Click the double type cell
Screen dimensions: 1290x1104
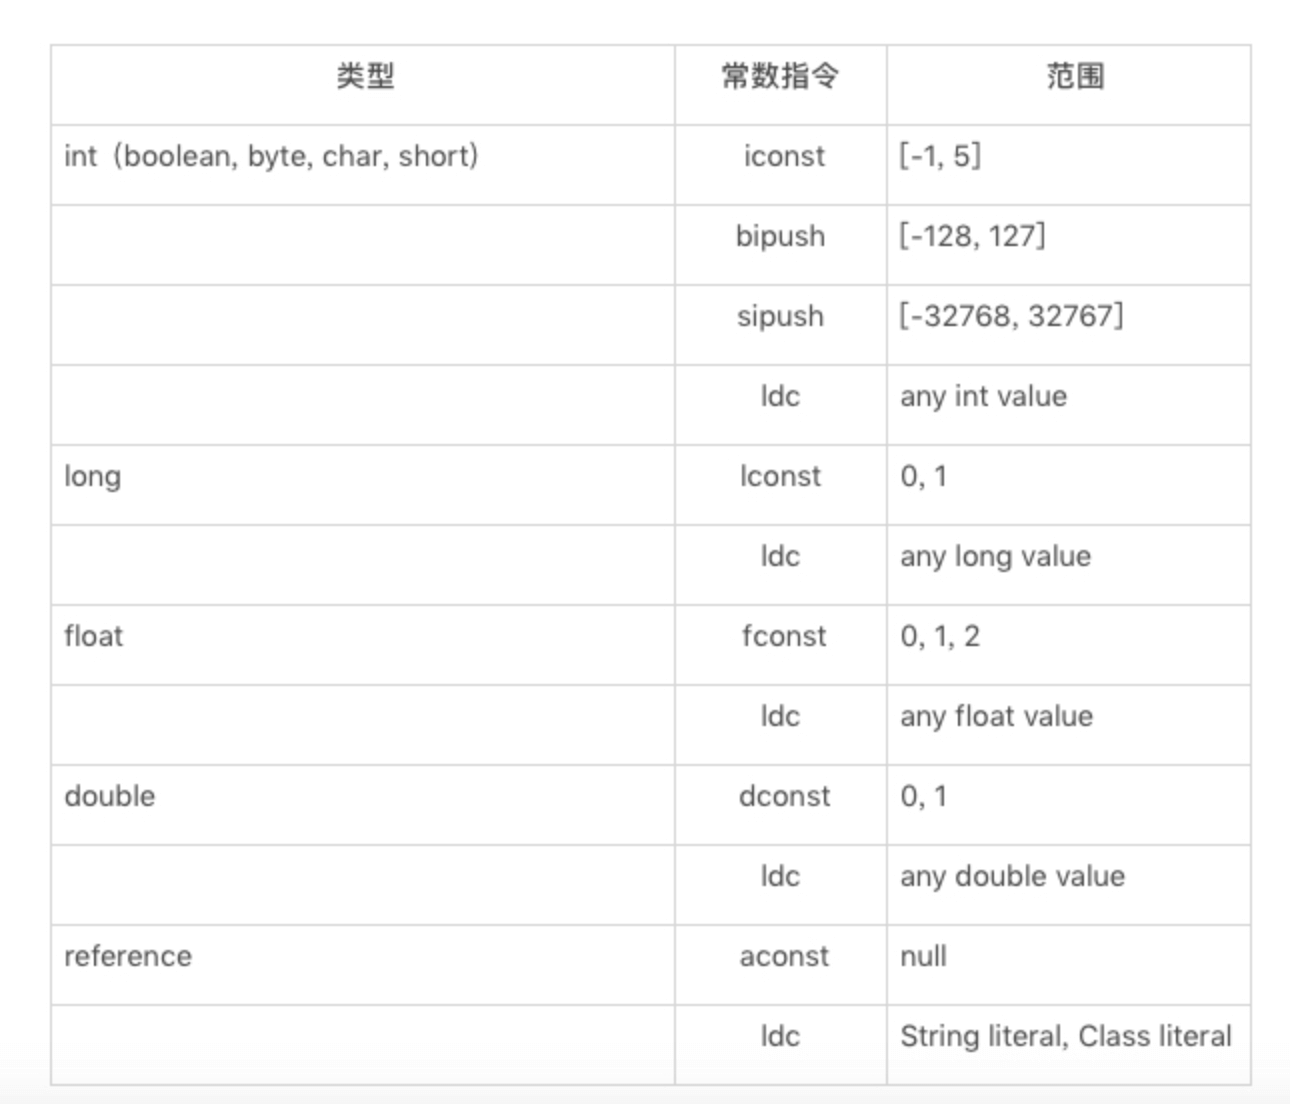coord(363,805)
